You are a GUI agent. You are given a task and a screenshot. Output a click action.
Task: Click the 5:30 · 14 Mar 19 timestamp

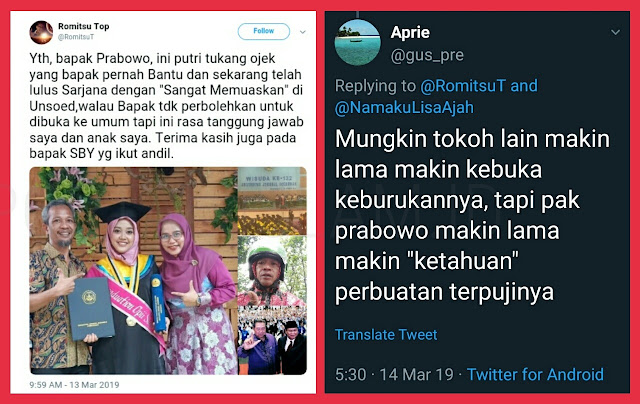(x=394, y=374)
